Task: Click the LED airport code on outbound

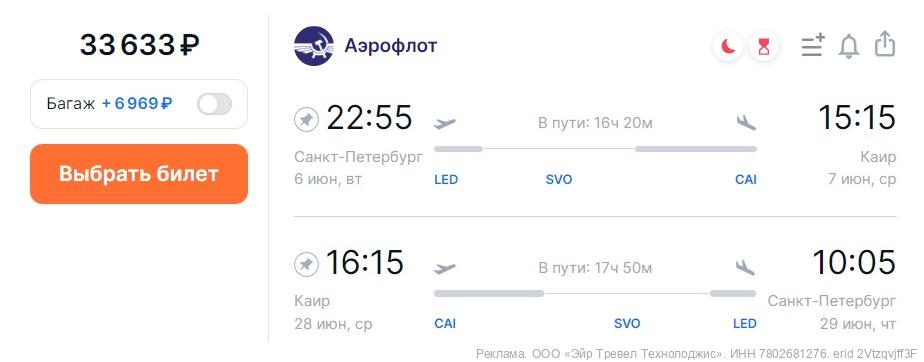Action: point(446,179)
